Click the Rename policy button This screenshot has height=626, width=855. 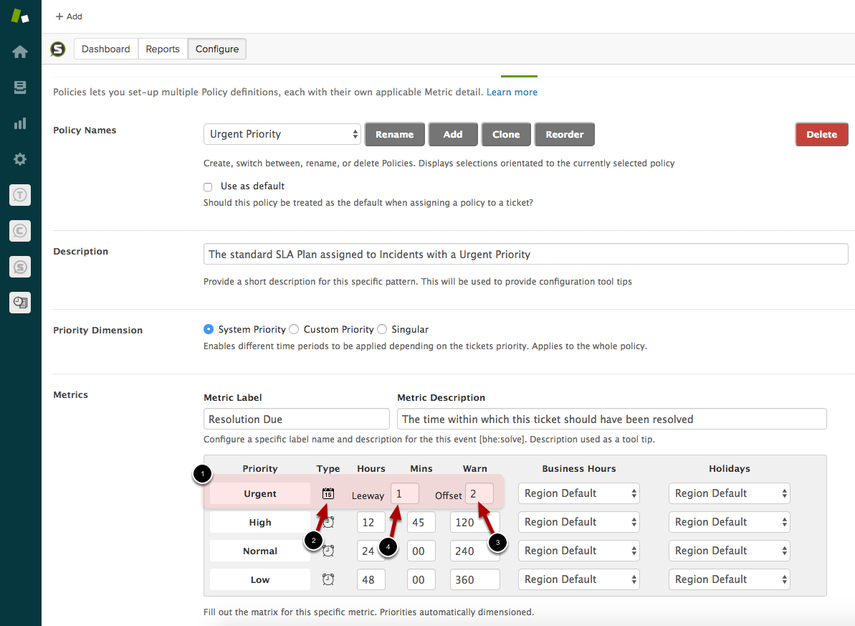point(394,135)
